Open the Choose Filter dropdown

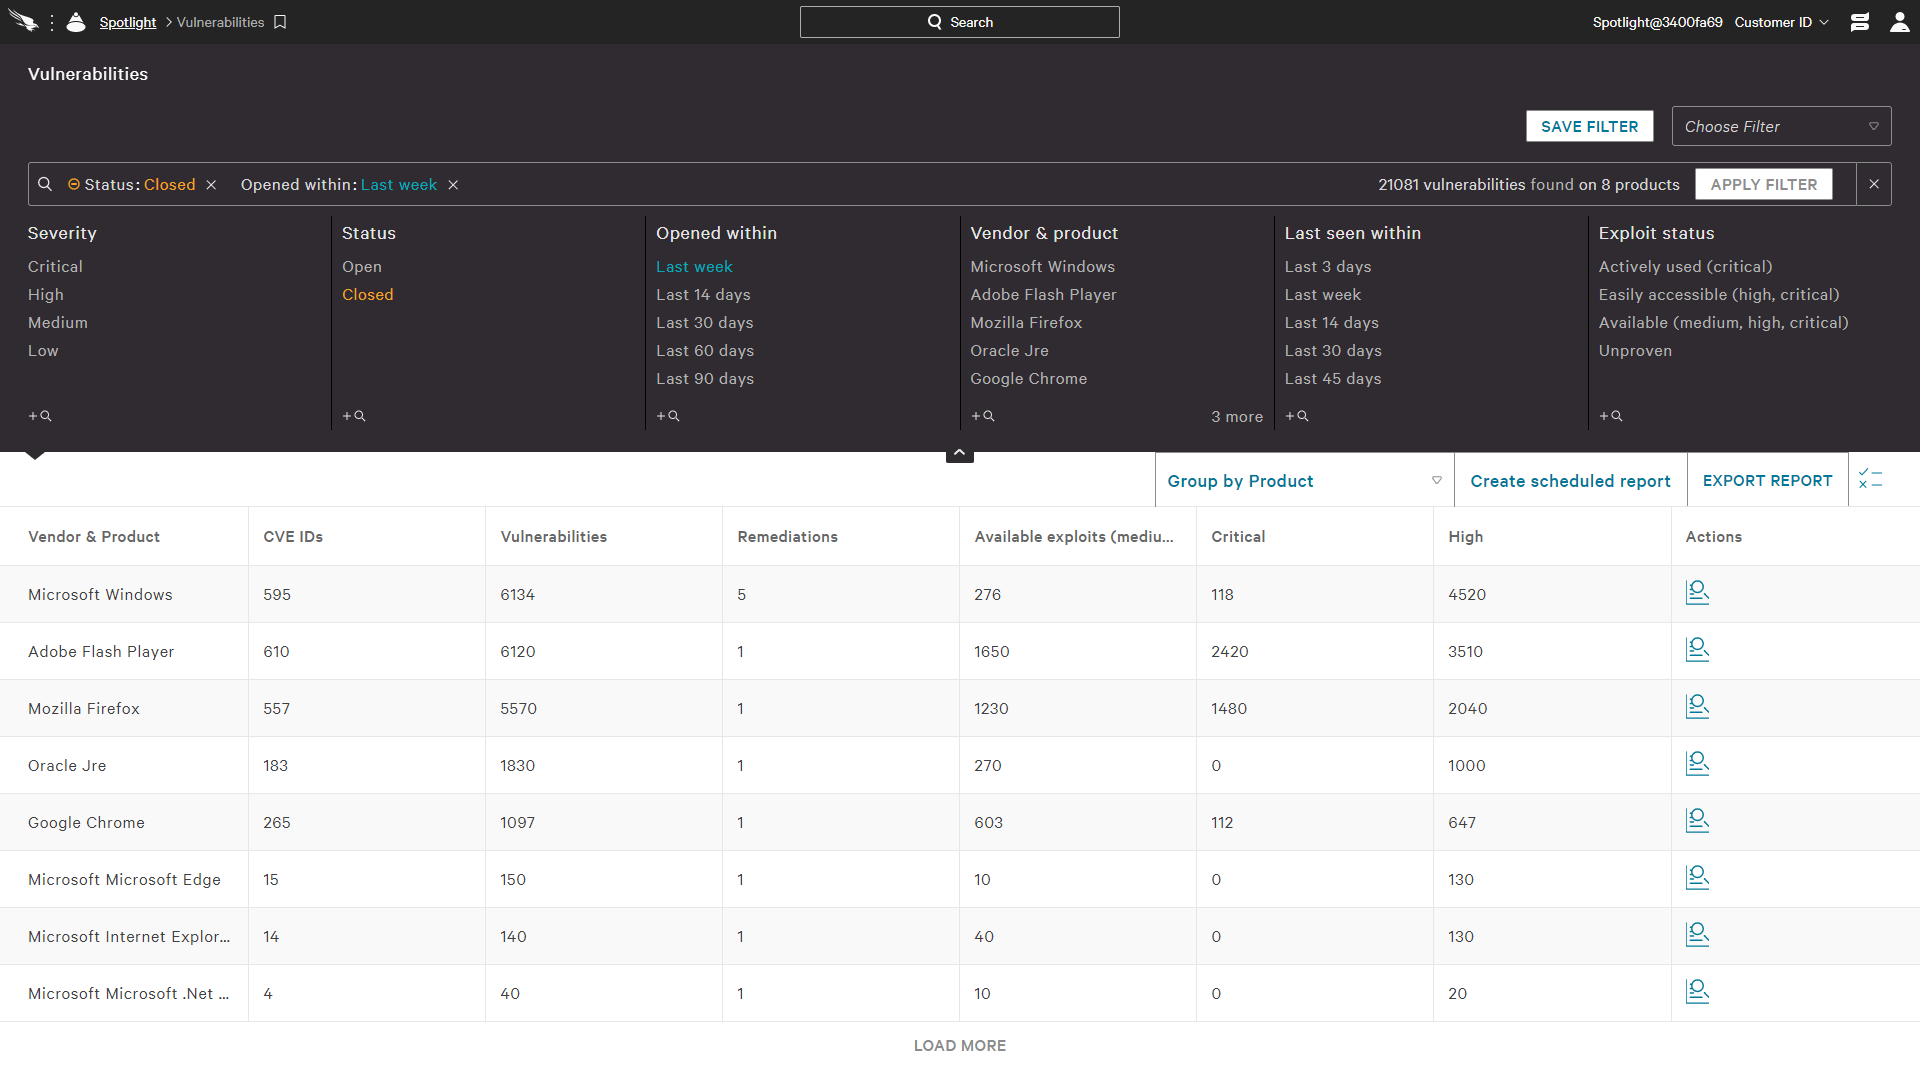(1781, 126)
